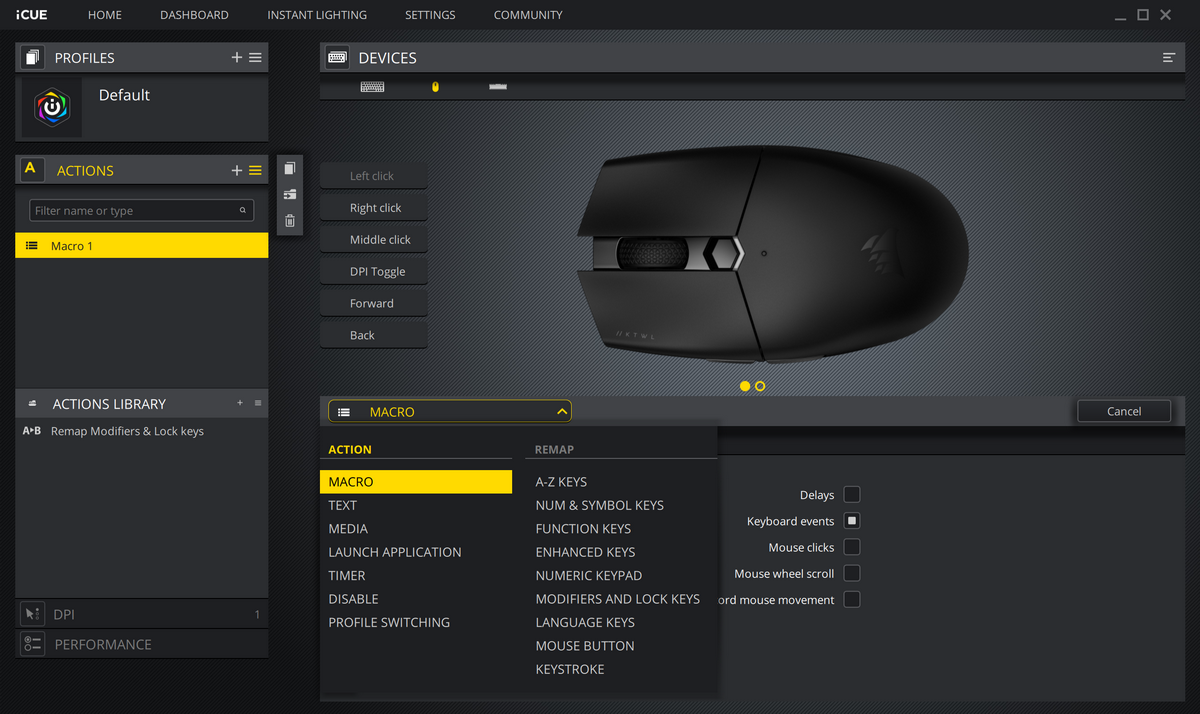The width and height of the screenshot is (1200, 714).
Task: Choose PROFILE SWITCHING action type
Action: pos(389,622)
